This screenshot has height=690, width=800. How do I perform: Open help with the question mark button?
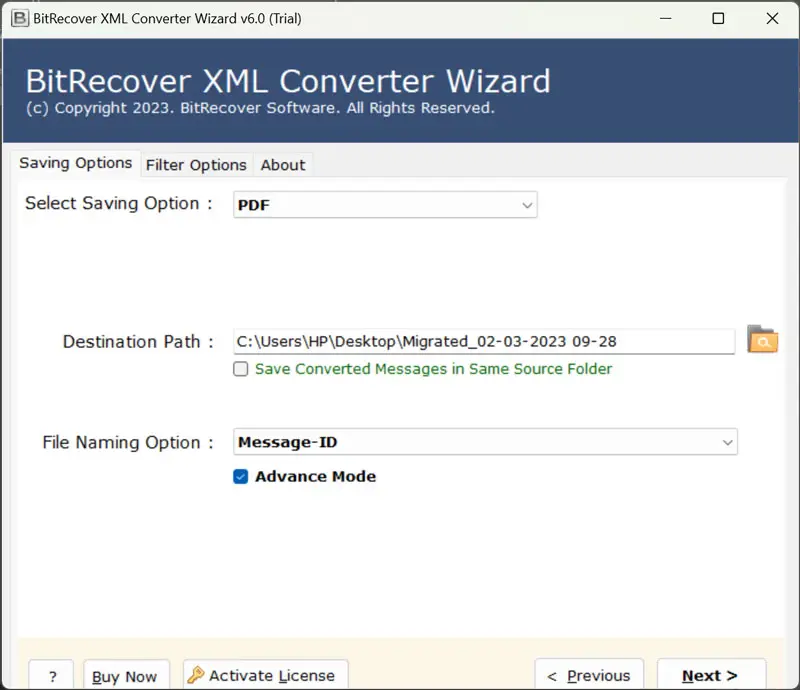(52, 676)
